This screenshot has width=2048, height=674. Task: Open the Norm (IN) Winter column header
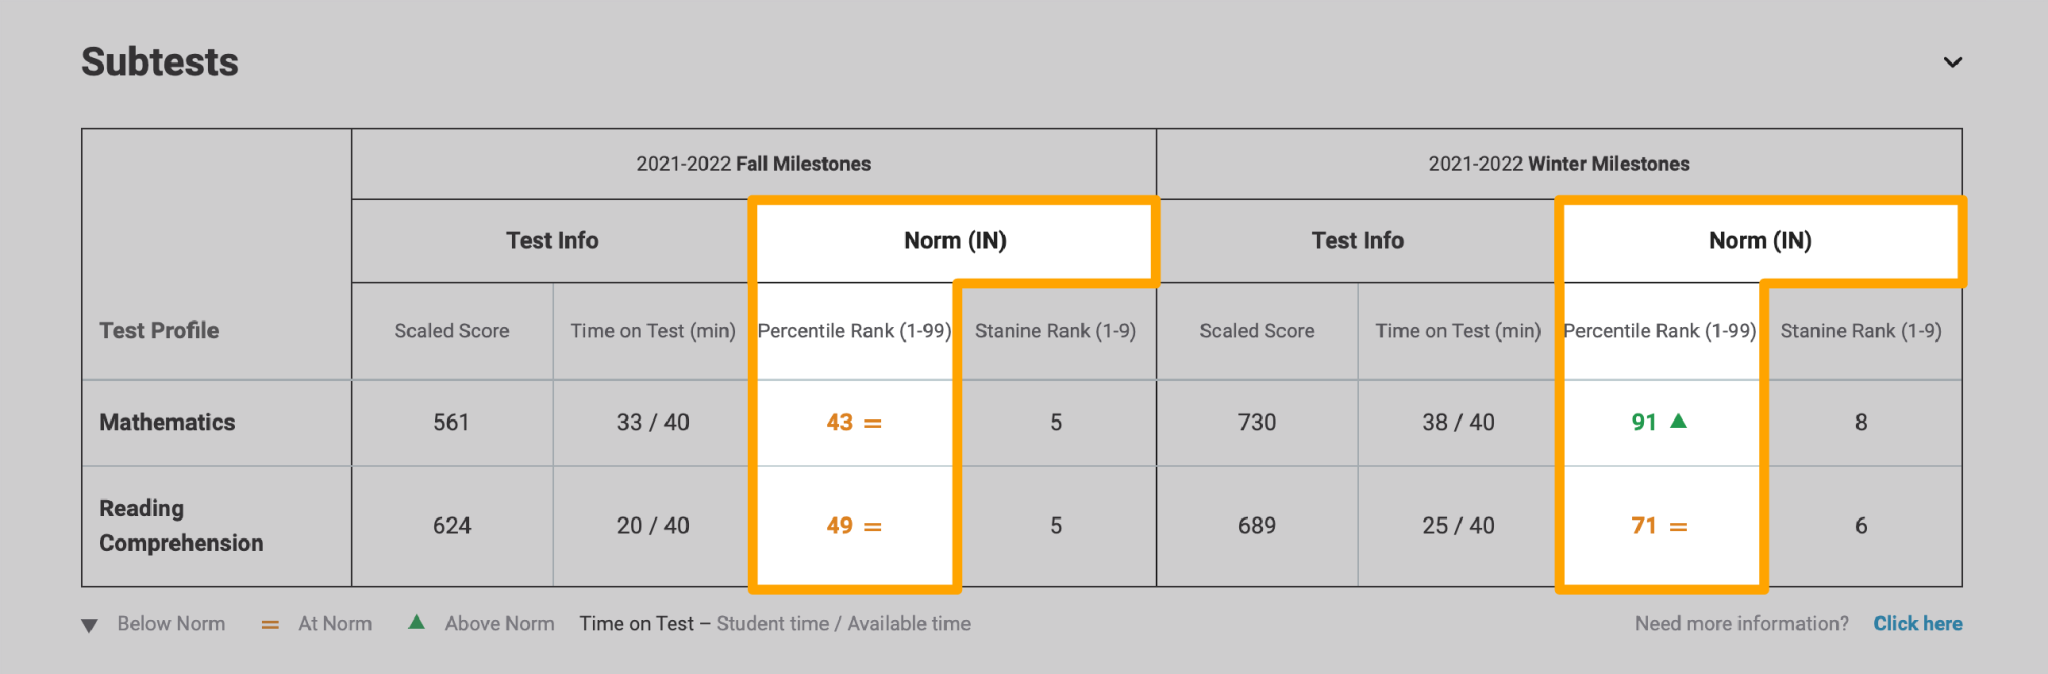coord(1759,240)
